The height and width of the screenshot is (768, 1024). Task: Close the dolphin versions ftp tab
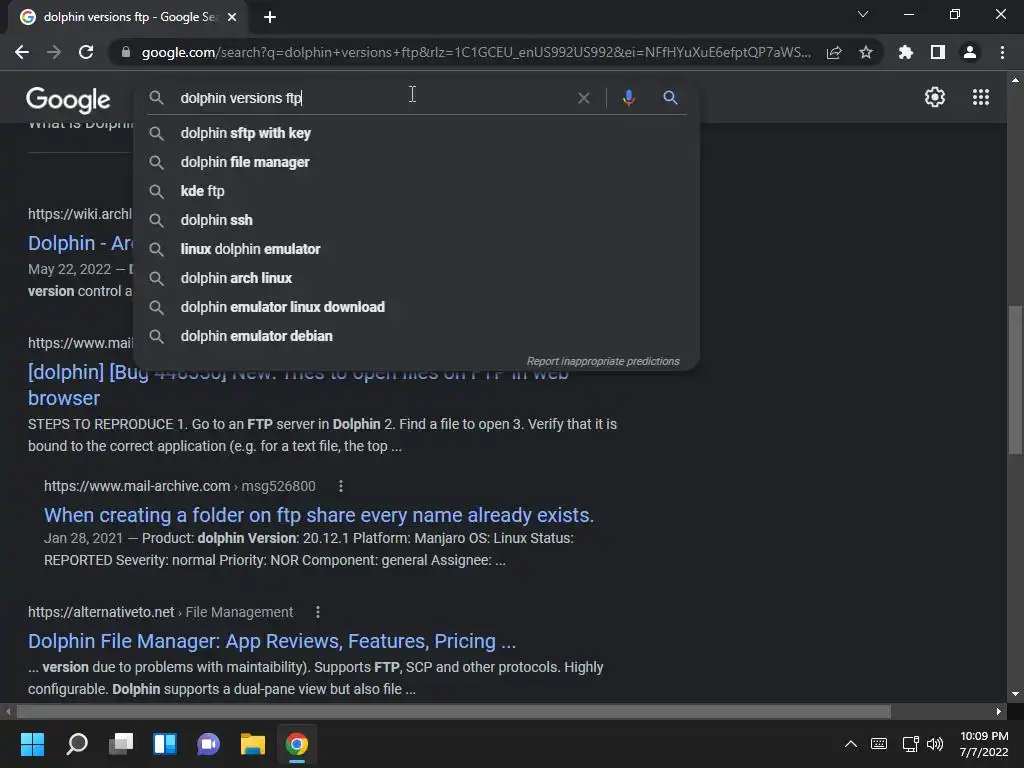click(232, 17)
